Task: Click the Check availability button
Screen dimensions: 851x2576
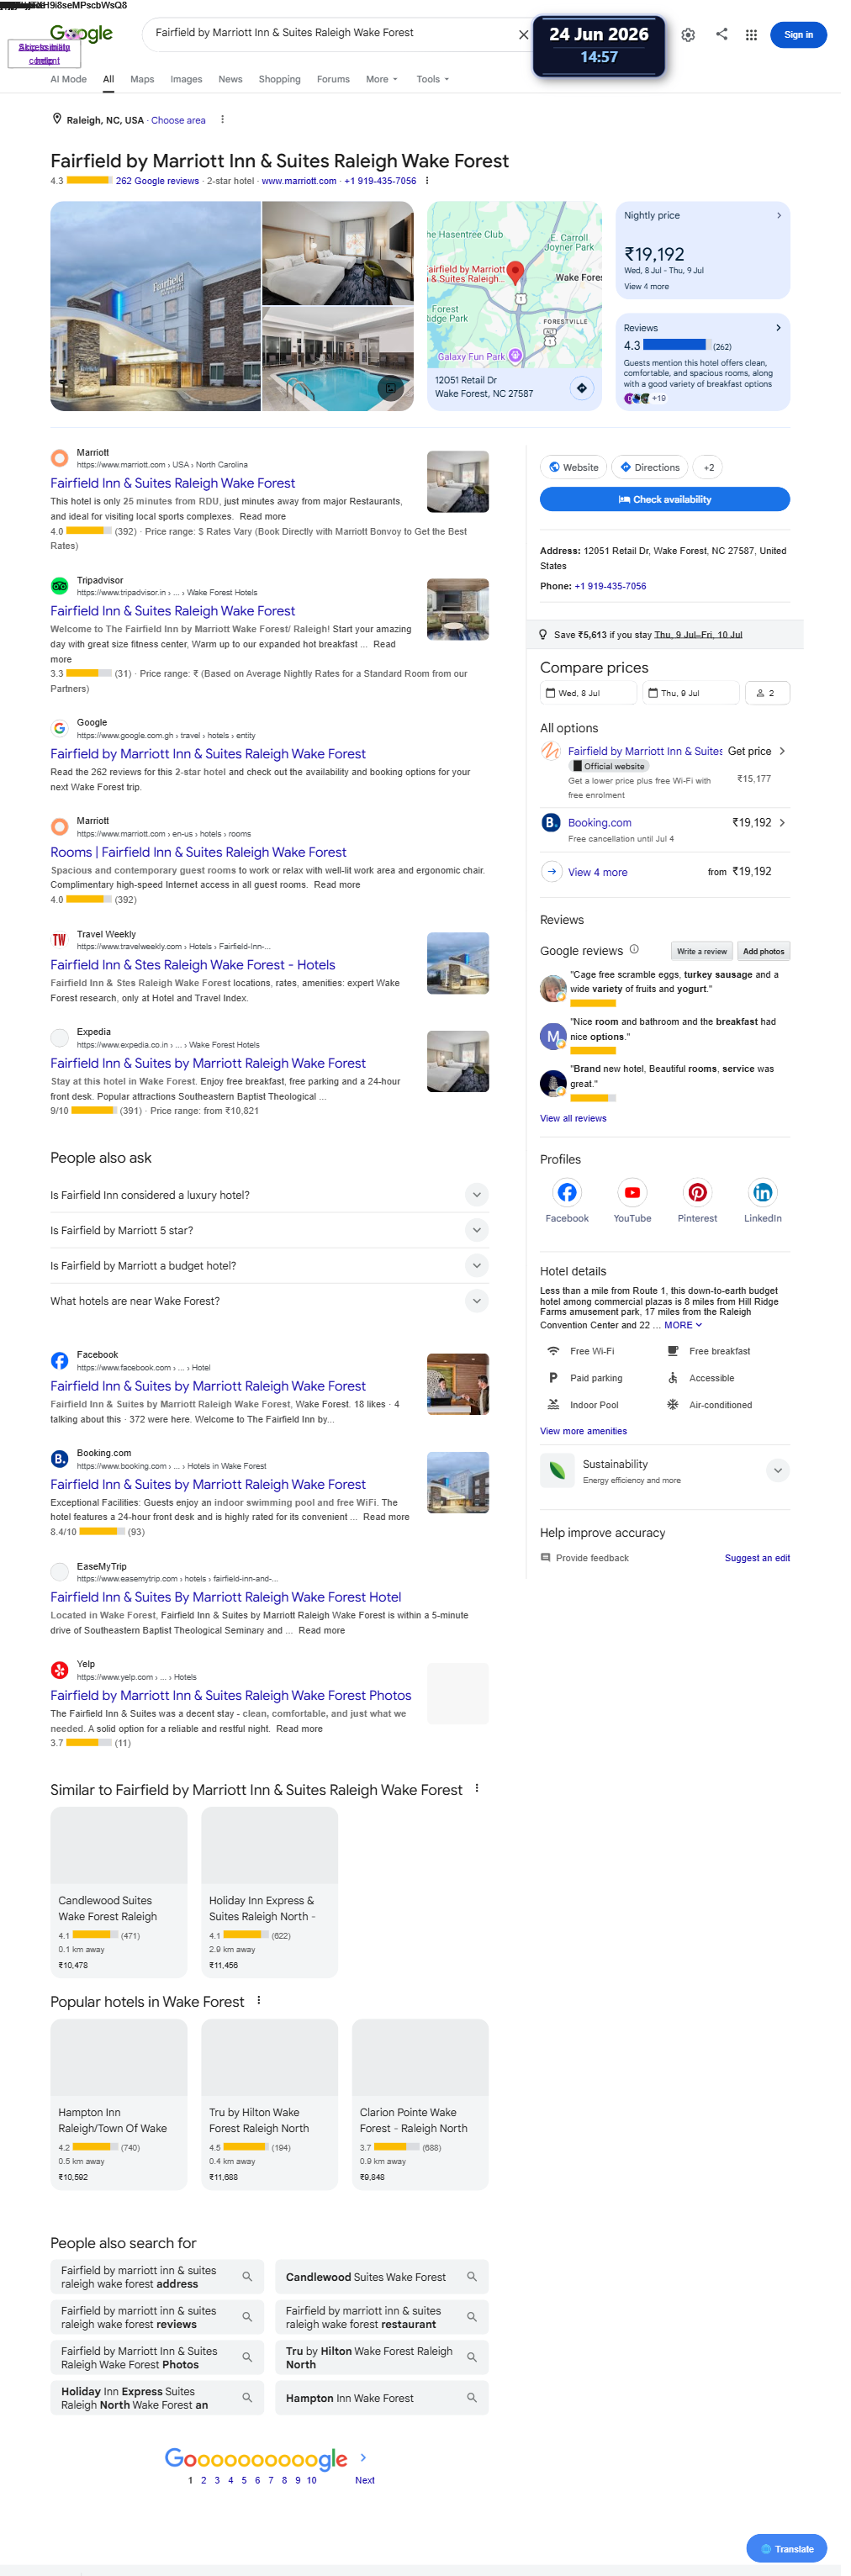Action: tap(664, 499)
